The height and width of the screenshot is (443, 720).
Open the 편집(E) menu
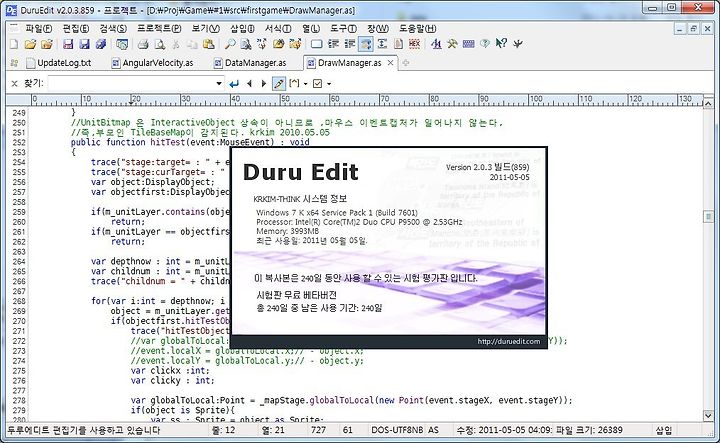(x=76, y=28)
